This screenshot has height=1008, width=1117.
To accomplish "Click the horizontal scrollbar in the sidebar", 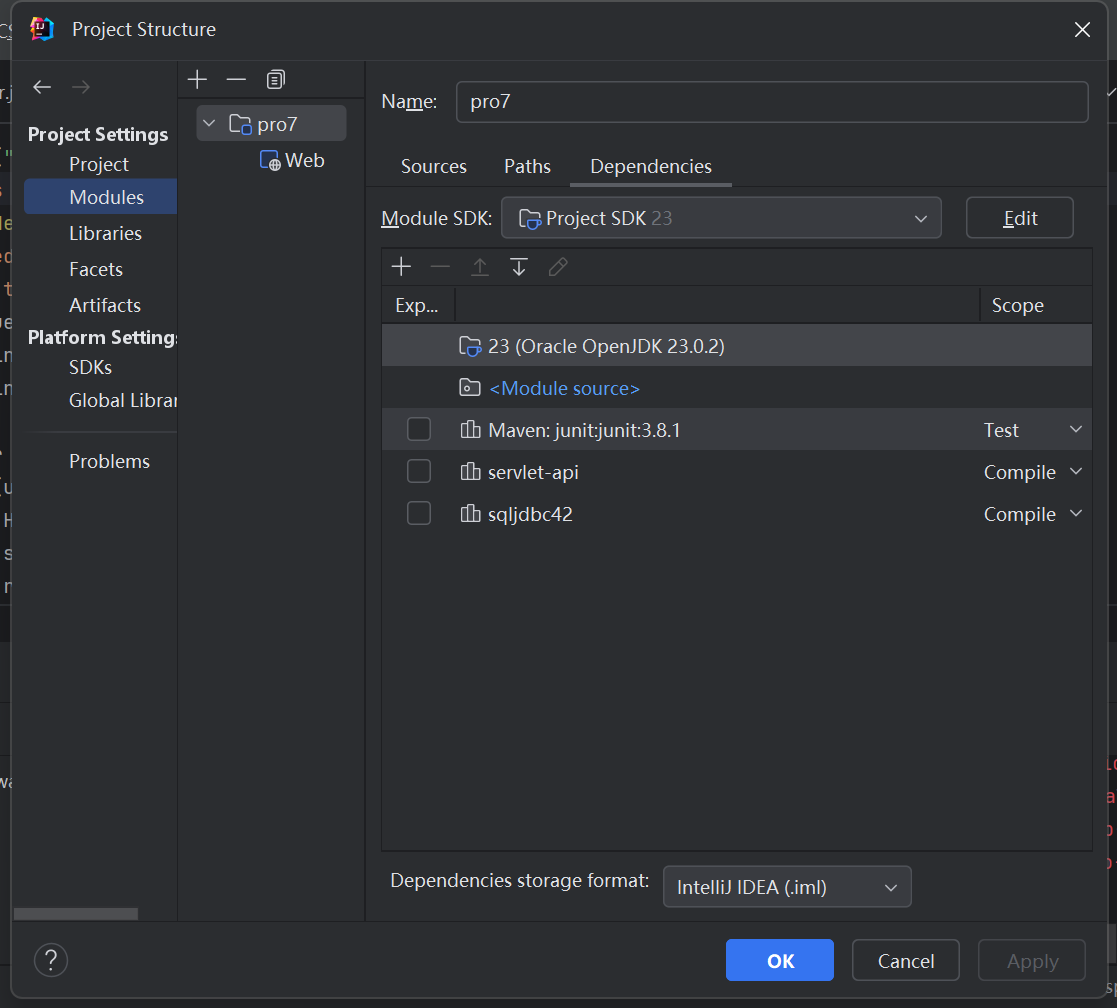I will [76, 914].
